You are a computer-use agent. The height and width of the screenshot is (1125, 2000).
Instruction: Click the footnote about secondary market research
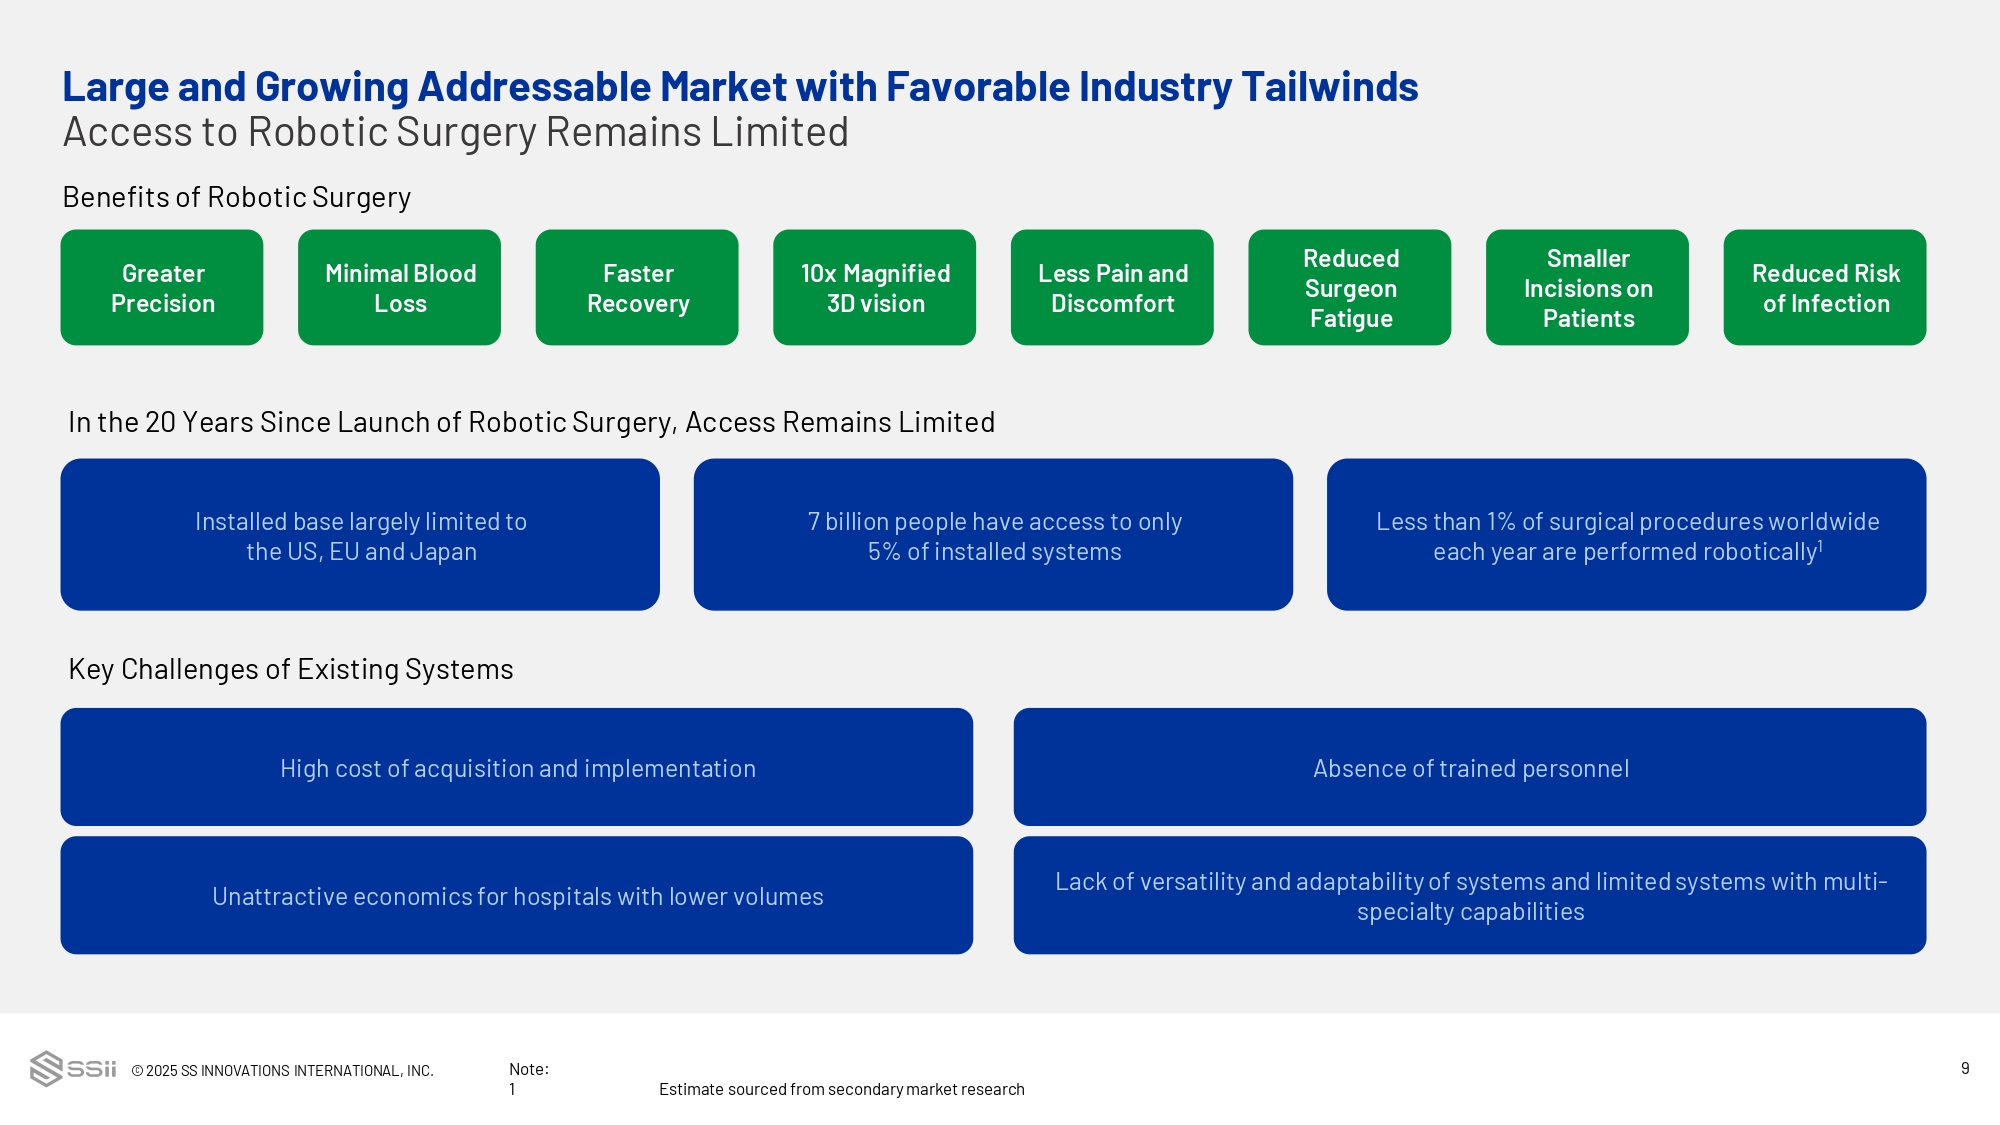[841, 1089]
